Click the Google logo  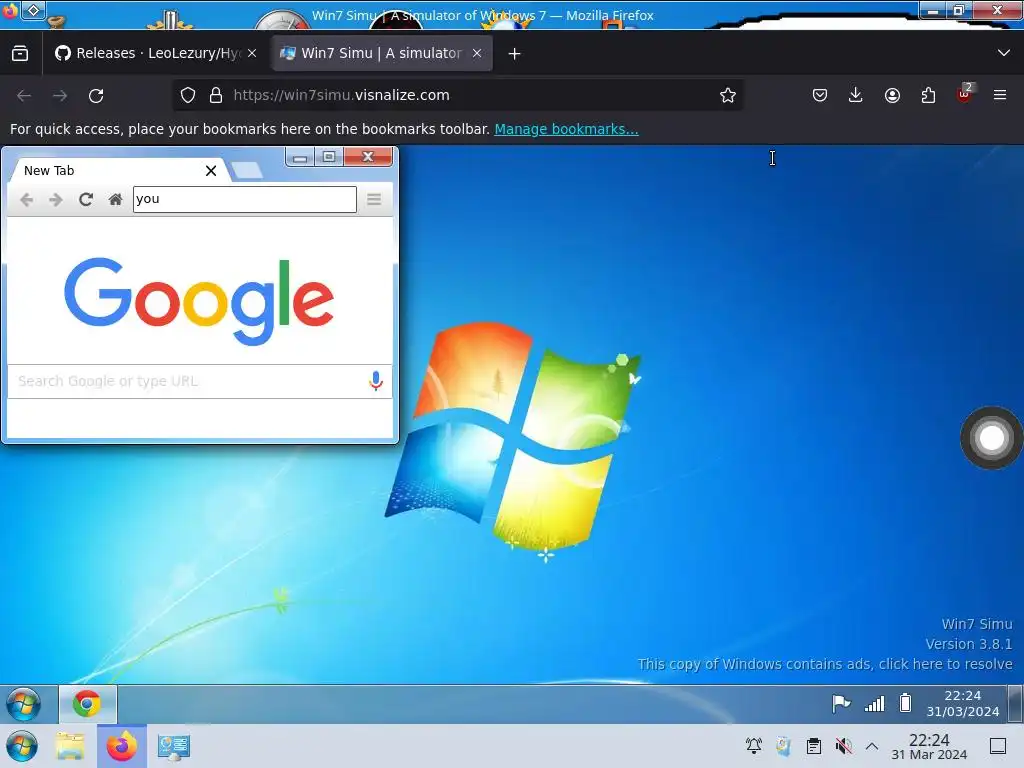(x=199, y=301)
